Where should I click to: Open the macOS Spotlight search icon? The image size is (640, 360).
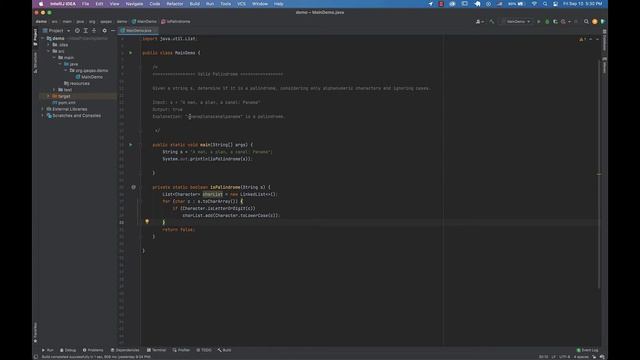[x=545, y=4]
